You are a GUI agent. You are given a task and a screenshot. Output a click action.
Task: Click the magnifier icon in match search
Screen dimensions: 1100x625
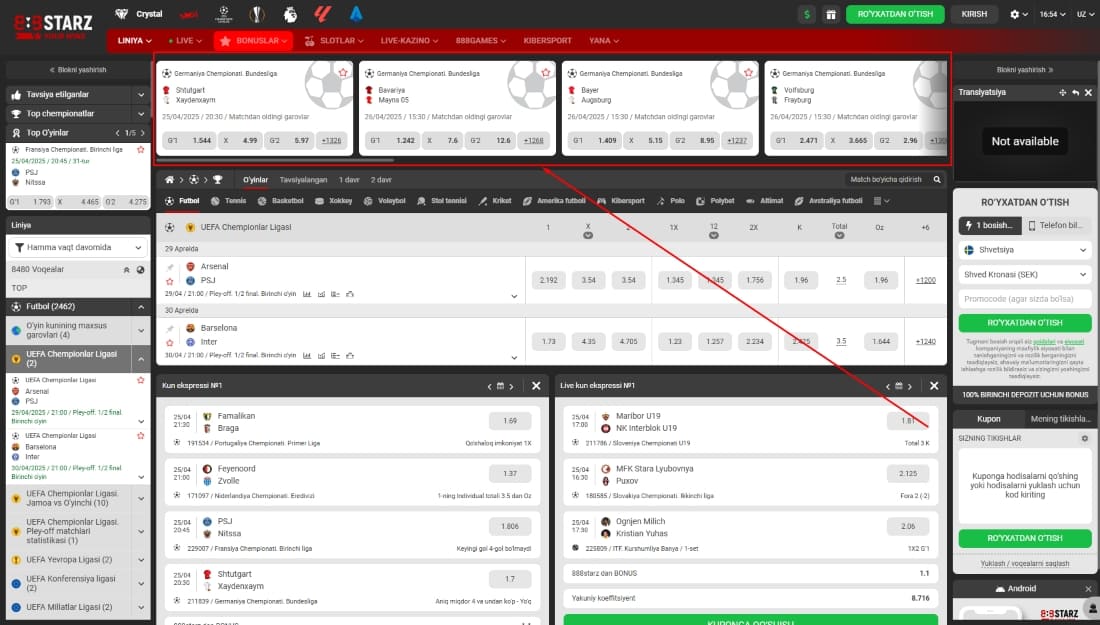click(x=937, y=180)
